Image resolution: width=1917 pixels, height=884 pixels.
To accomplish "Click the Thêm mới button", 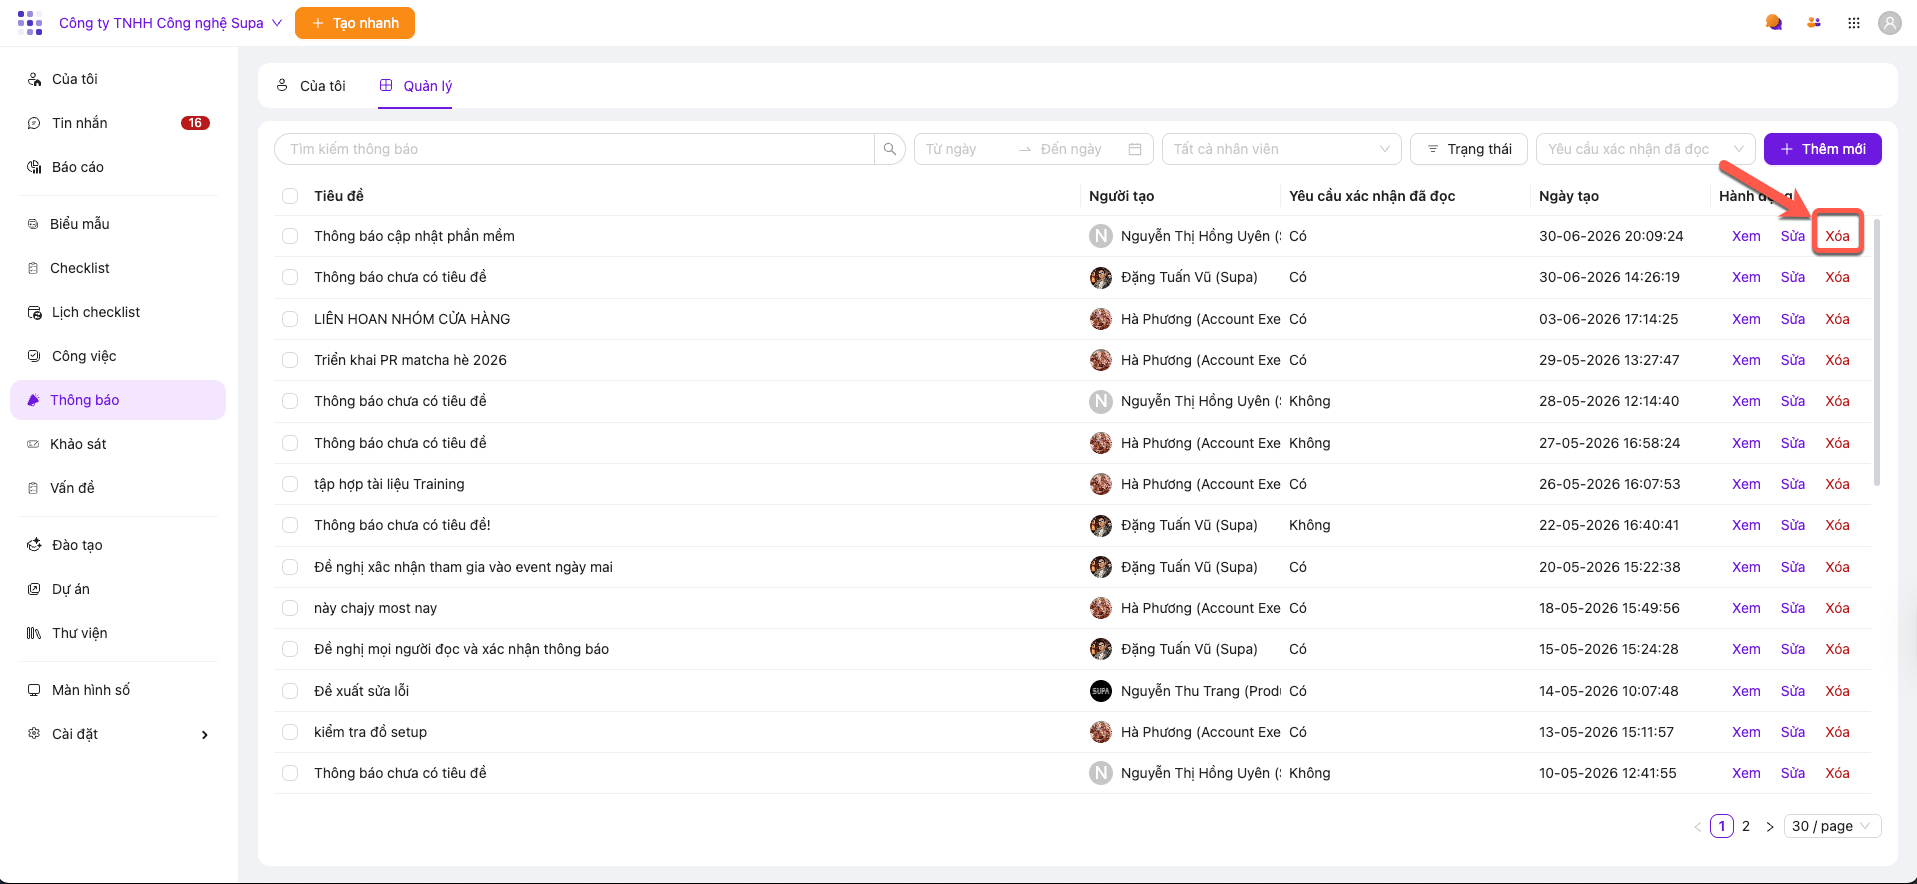I will click(1823, 149).
